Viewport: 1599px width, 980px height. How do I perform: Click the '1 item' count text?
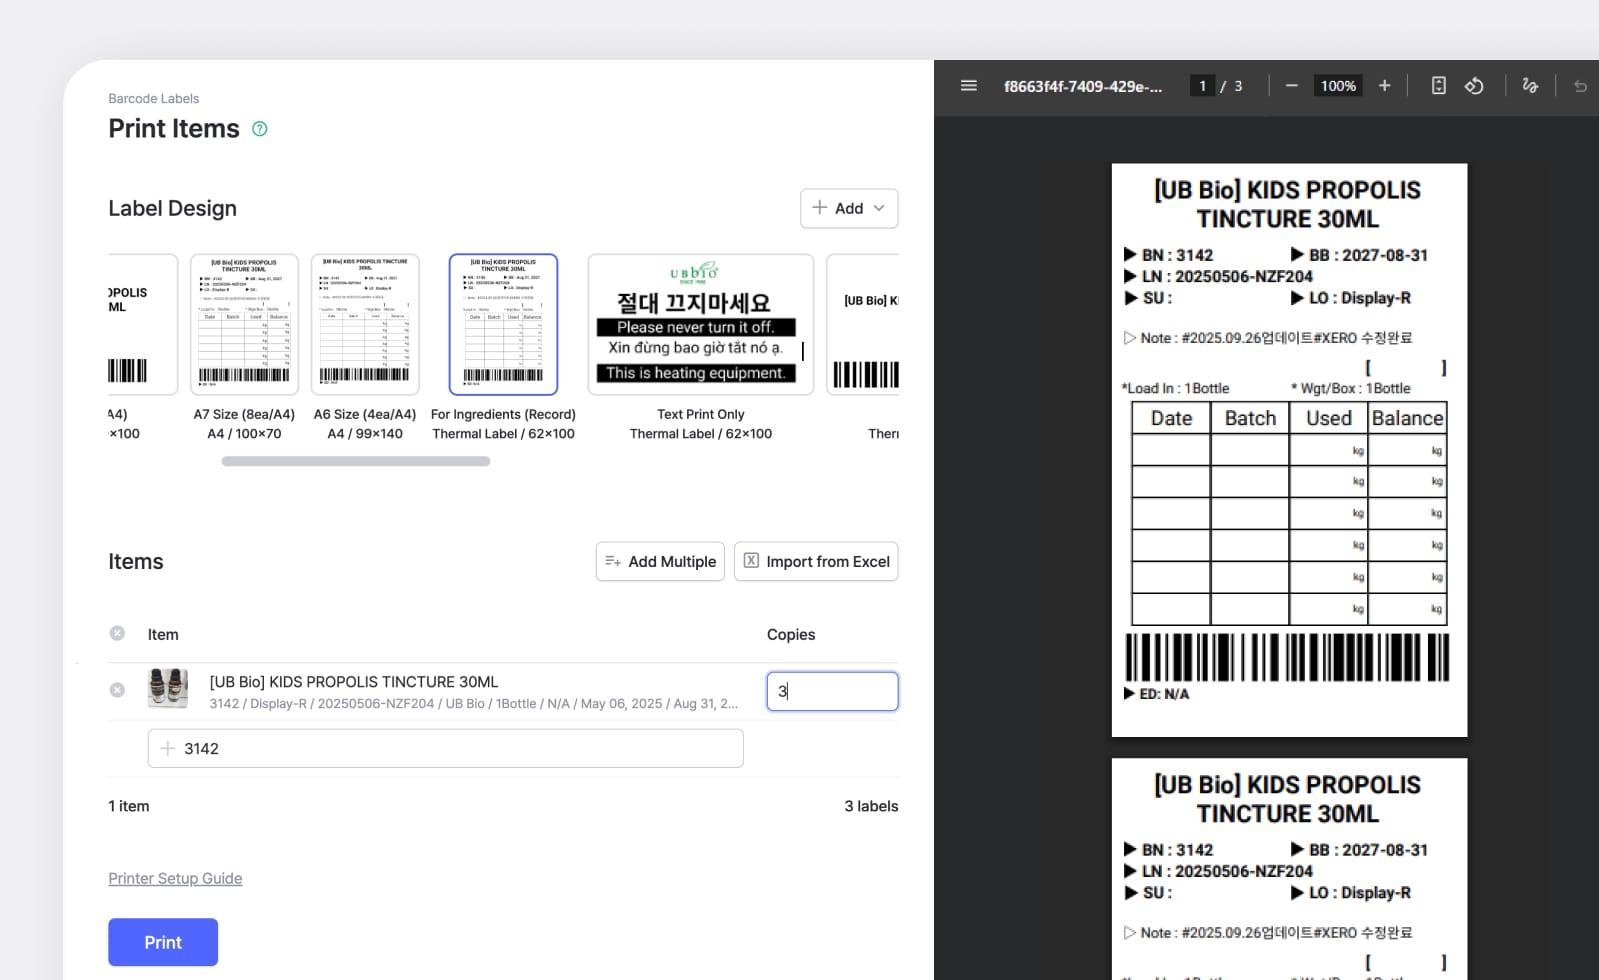tap(129, 806)
